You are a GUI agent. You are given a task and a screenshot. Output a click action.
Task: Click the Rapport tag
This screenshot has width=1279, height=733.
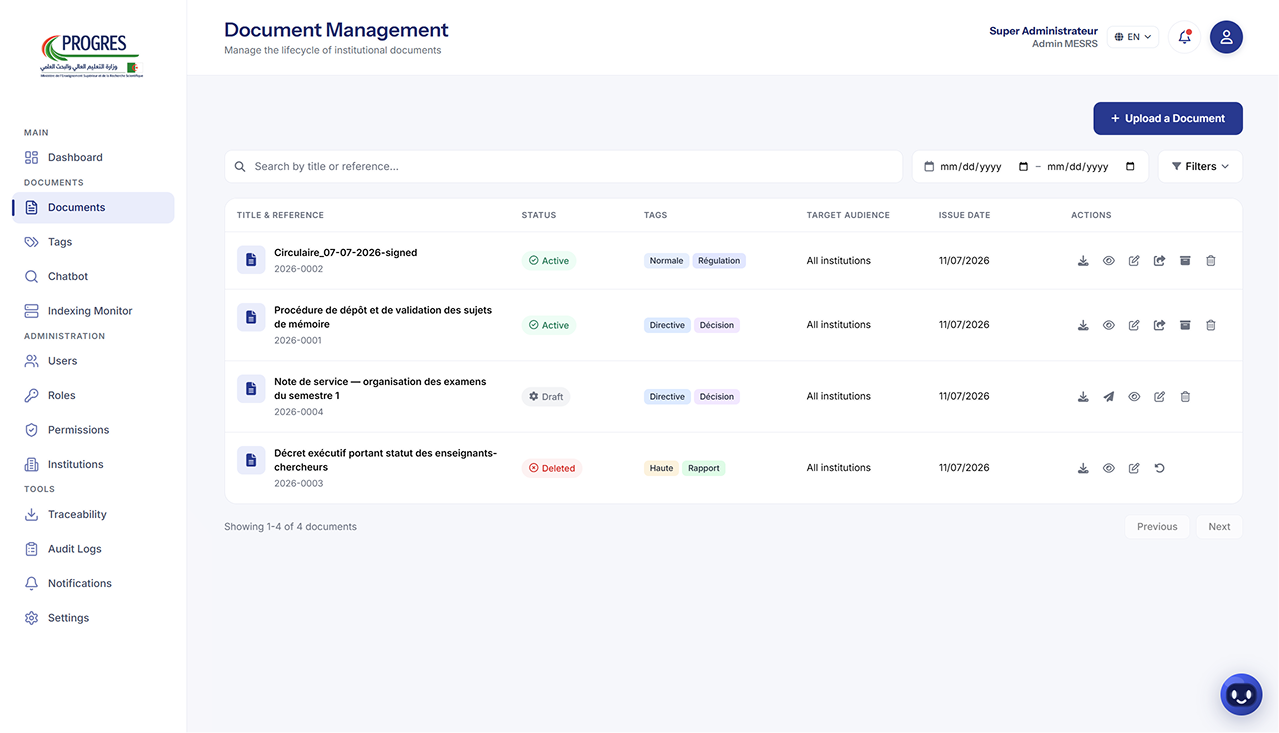point(704,468)
